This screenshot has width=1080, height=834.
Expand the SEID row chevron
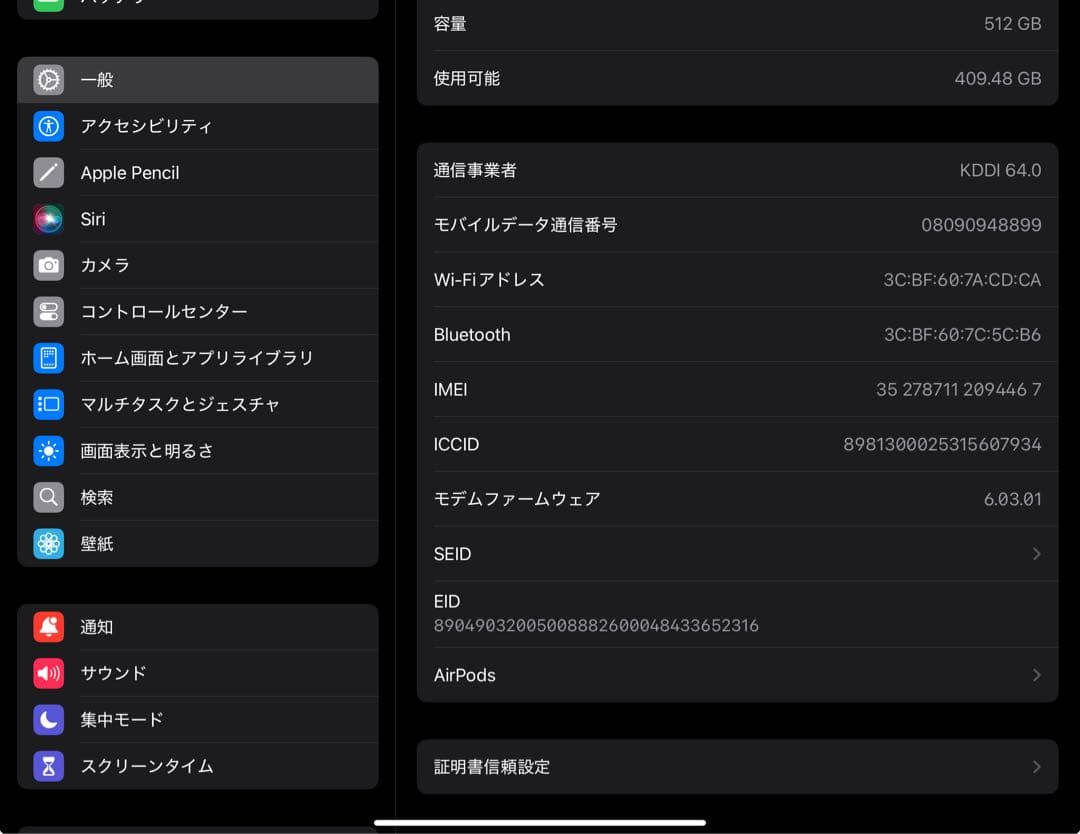[1036, 554]
